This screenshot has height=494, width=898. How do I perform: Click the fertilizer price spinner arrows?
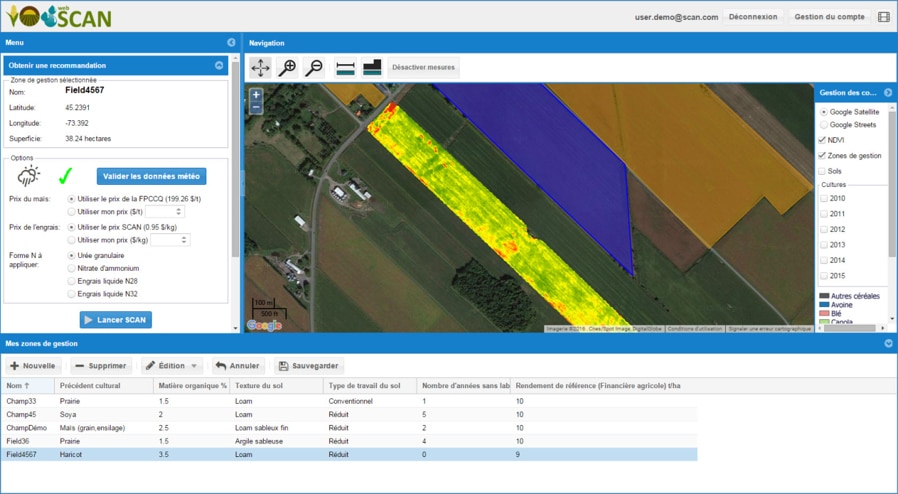[x=184, y=240]
